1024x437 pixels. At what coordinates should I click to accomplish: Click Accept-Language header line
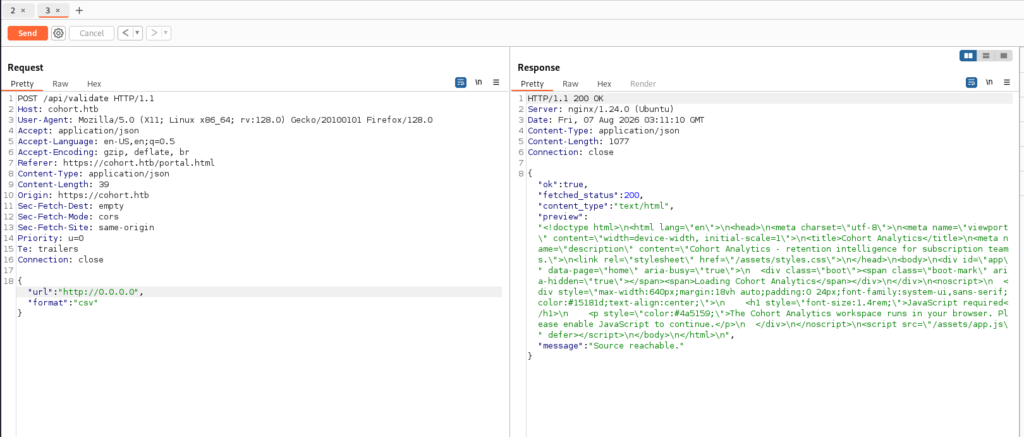(x=96, y=141)
